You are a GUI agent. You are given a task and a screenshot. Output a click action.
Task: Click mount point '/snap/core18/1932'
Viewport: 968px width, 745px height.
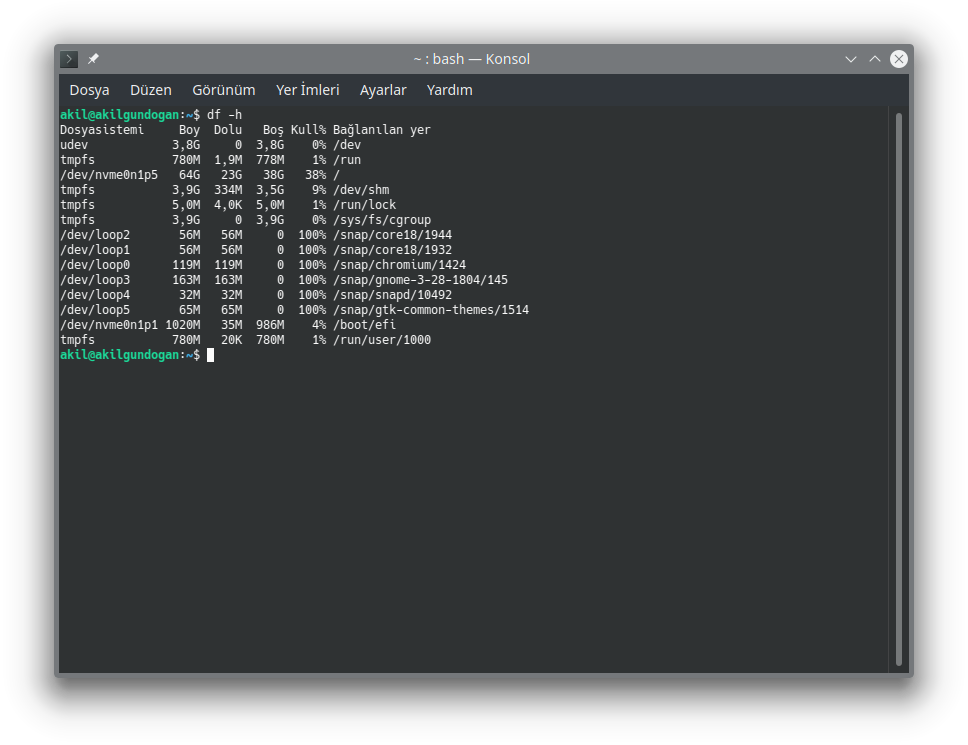pyautogui.click(x=392, y=250)
